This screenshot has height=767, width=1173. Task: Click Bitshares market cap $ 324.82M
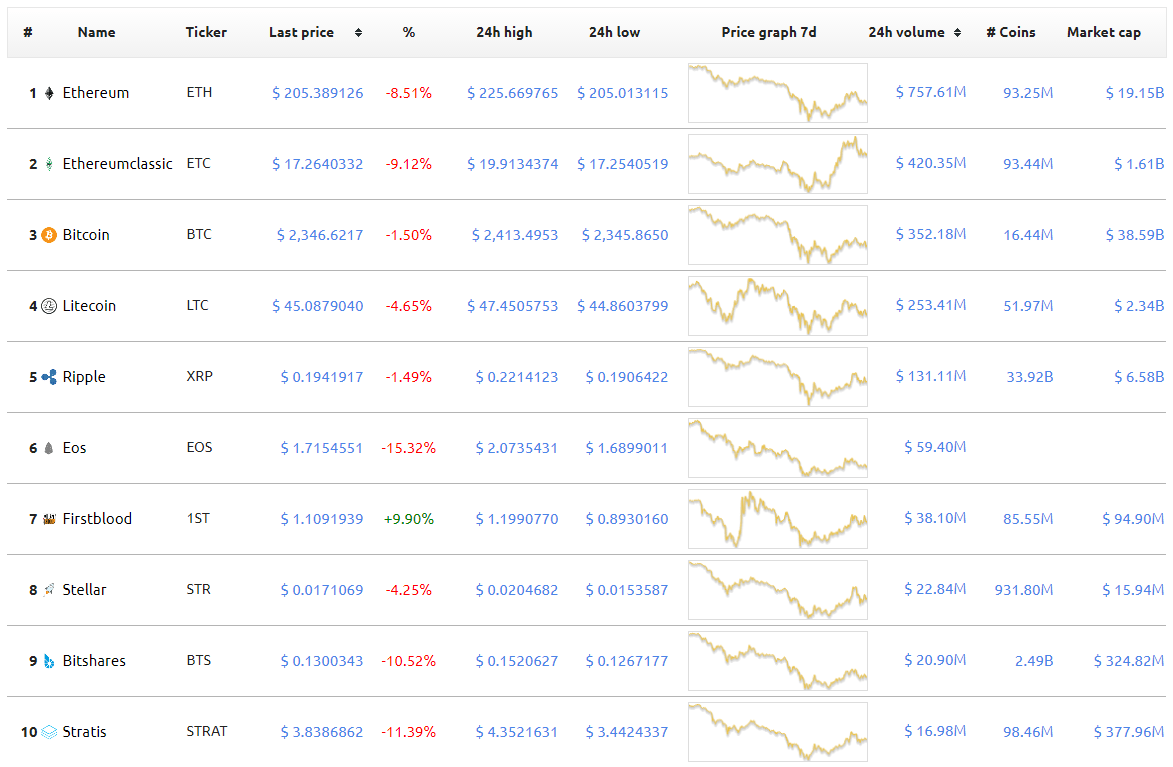[1129, 661]
